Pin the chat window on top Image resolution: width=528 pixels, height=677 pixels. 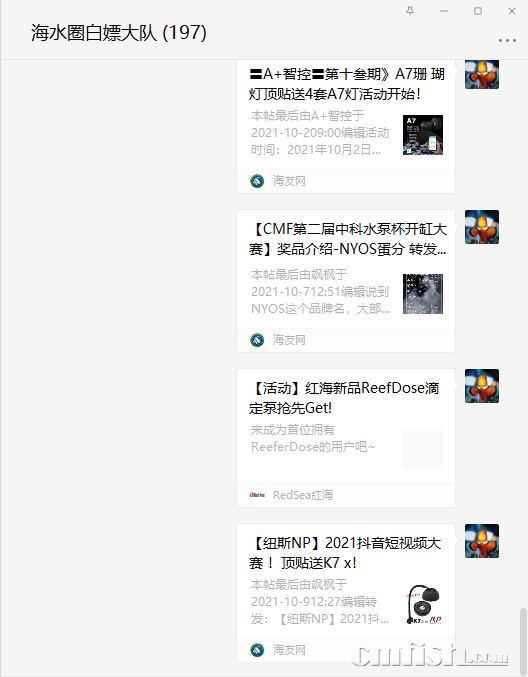410,11
